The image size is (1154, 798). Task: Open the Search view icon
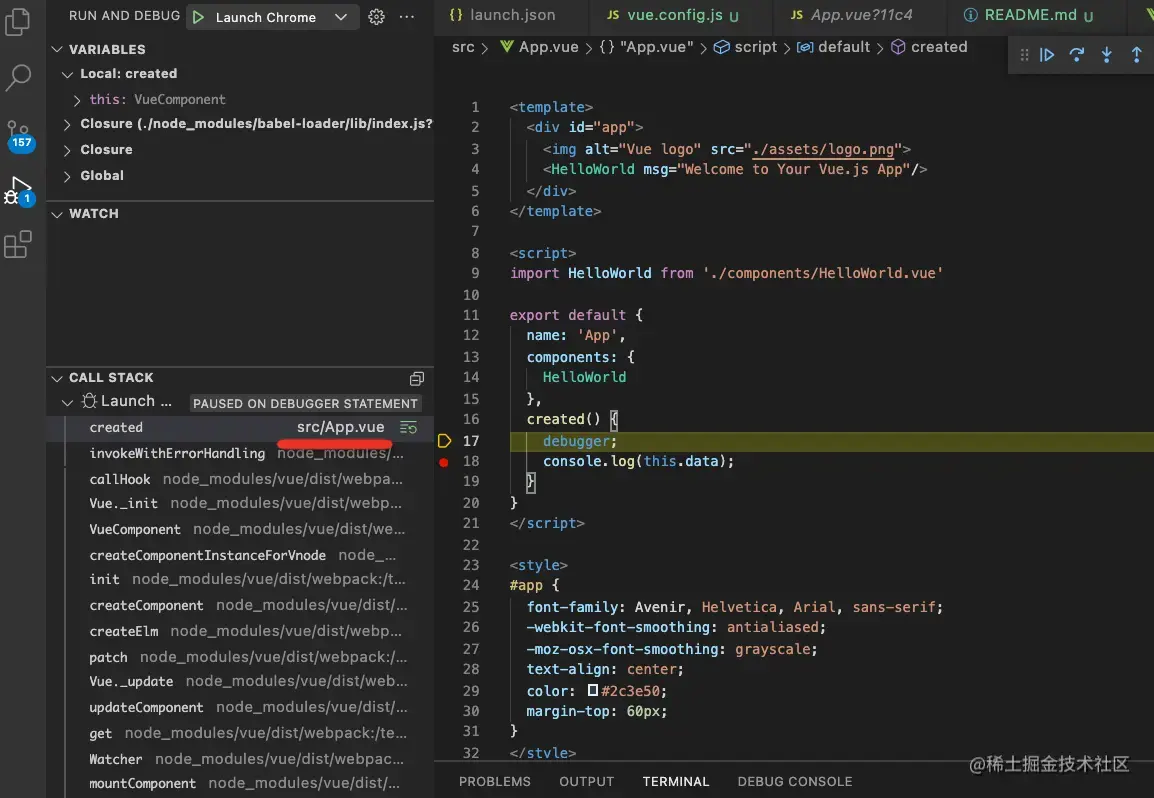click(18, 77)
